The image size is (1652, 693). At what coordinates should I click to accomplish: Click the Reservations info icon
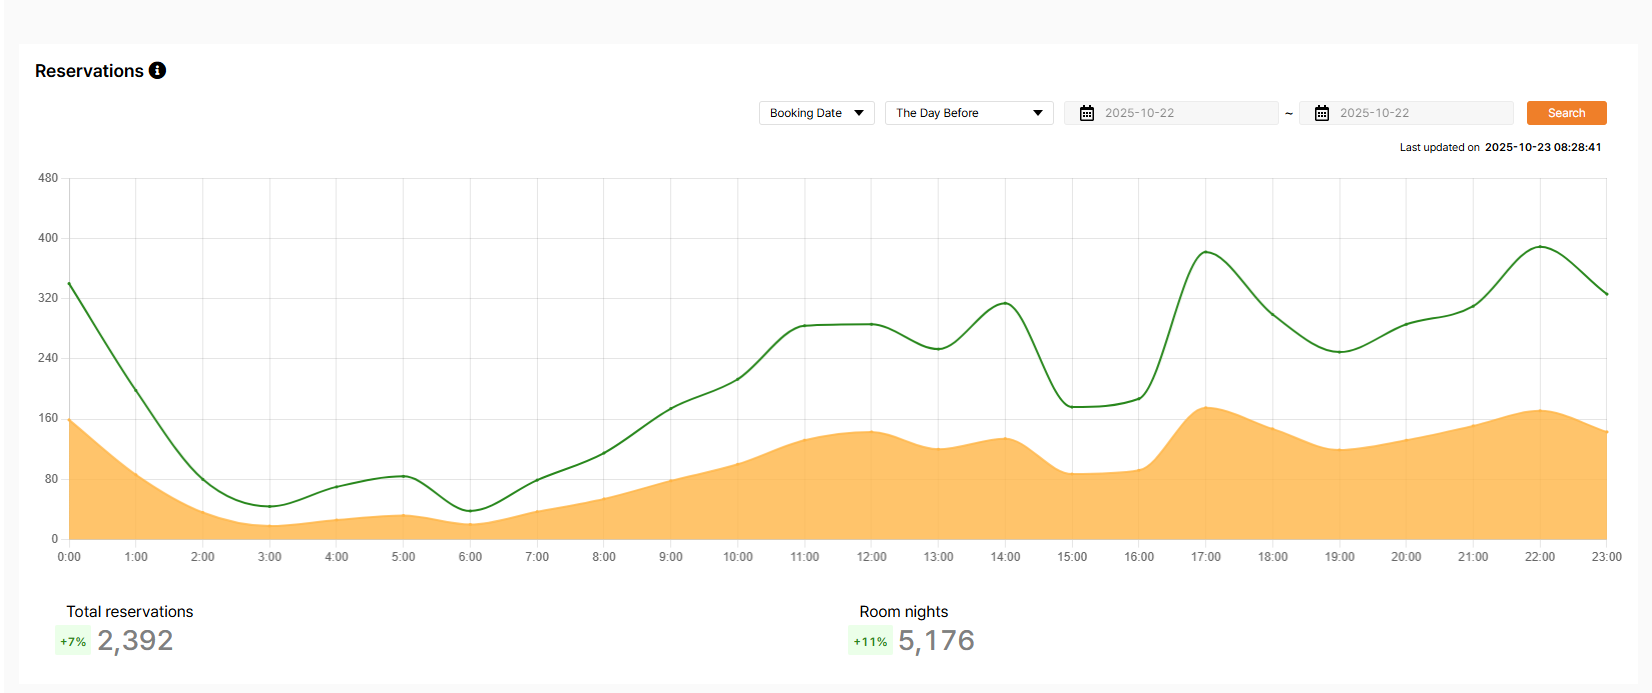tap(157, 70)
